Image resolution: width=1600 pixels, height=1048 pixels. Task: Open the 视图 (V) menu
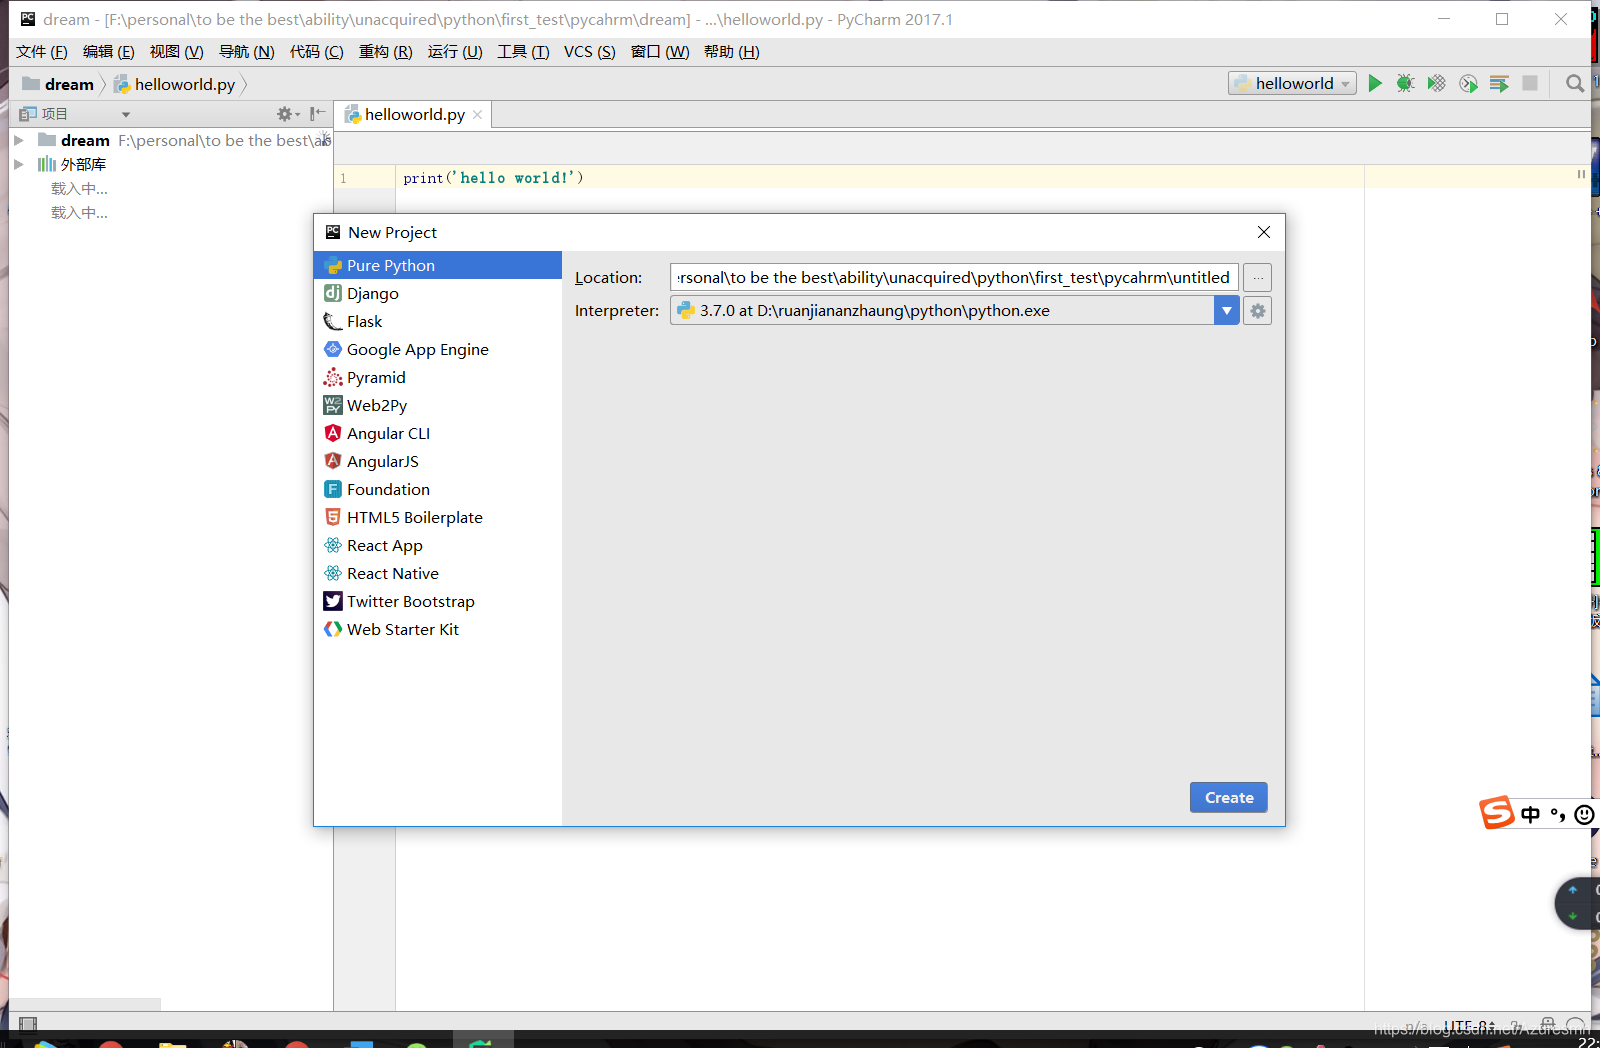[176, 52]
